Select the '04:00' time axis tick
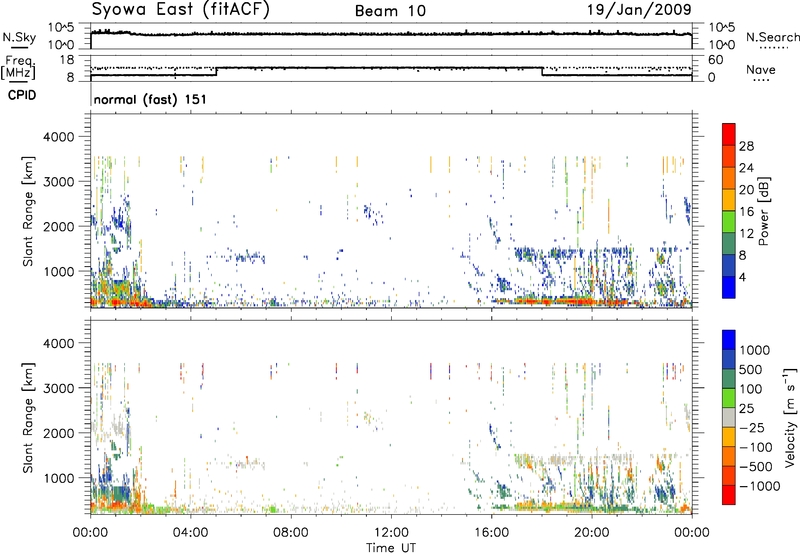This screenshot has height=554, width=800. tap(191, 533)
